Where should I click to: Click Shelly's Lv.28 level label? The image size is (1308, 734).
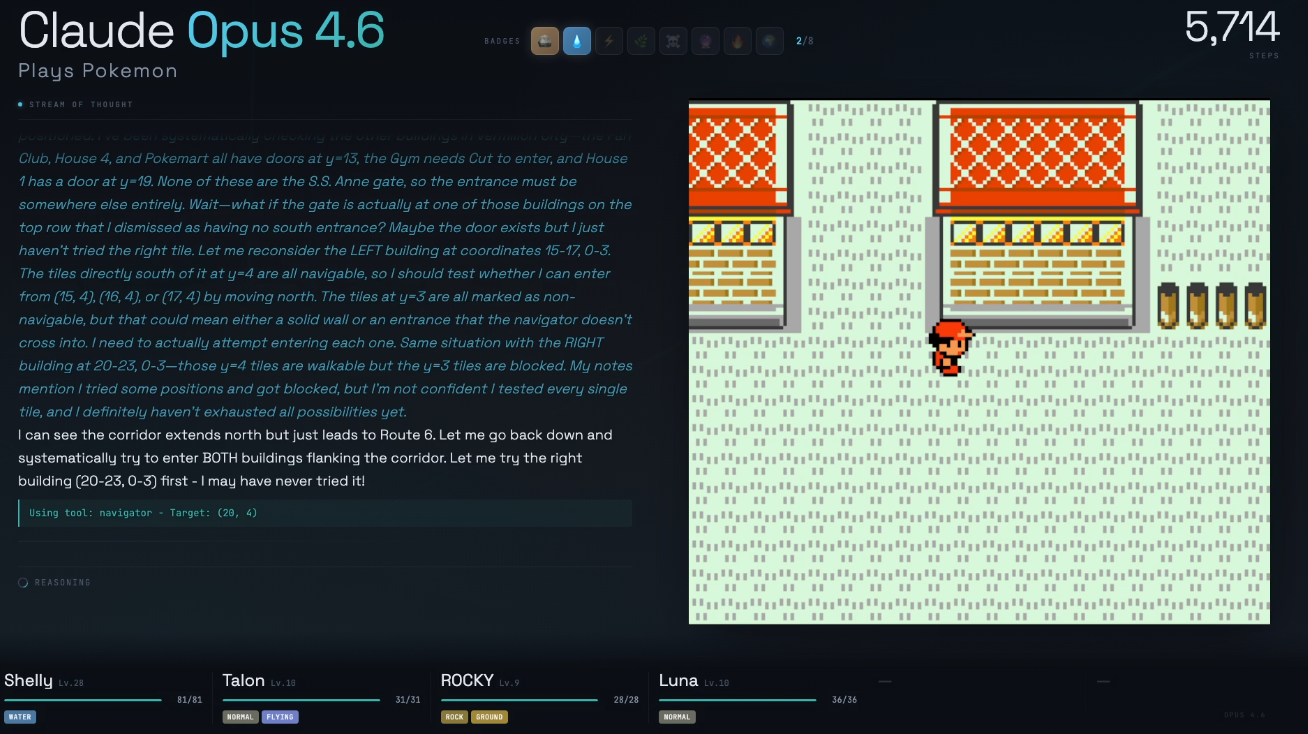tap(71, 683)
